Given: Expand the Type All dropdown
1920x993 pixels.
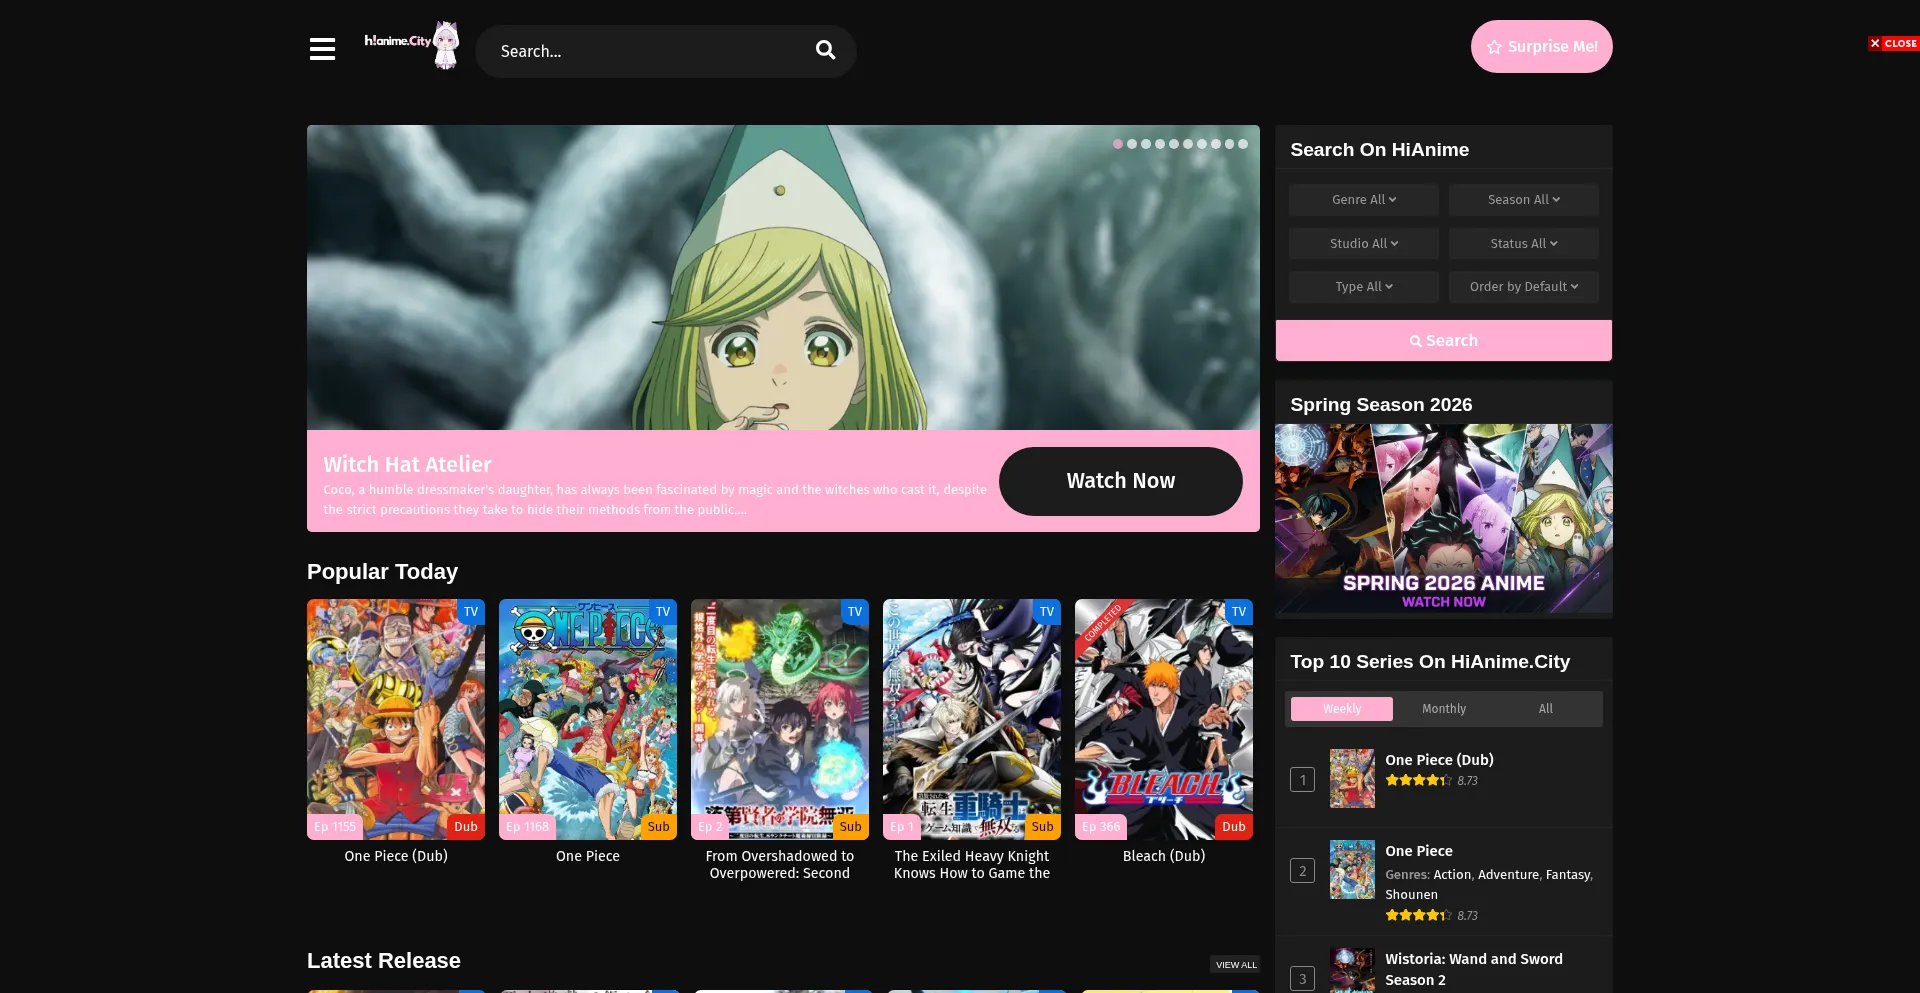Looking at the screenshot, I should coord(1363,287).
